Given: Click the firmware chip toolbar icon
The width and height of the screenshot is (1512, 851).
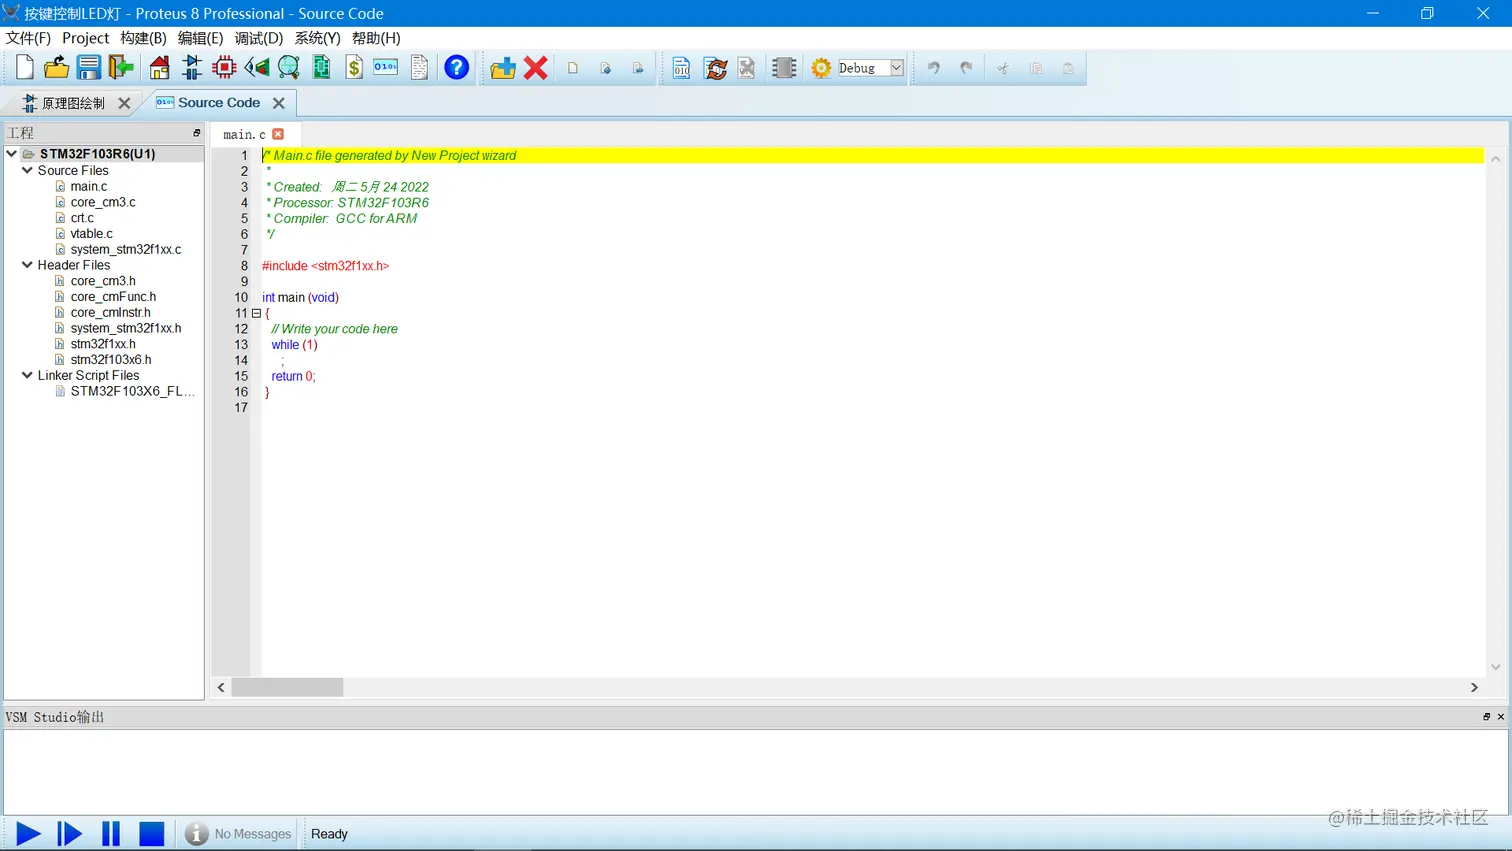Looking at the screenshot, I should pyautogui.click(x=785, y=68).
